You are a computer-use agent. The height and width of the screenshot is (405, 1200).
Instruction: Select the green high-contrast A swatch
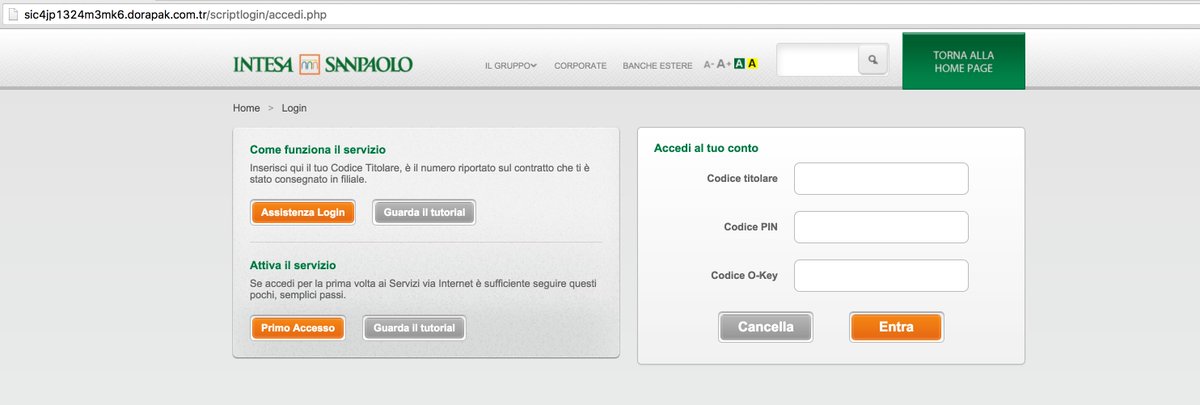point(739,64)
